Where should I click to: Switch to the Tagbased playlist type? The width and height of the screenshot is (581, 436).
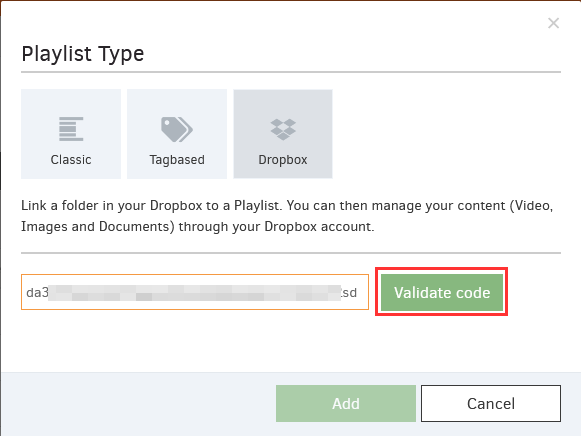tap(177, 134)
